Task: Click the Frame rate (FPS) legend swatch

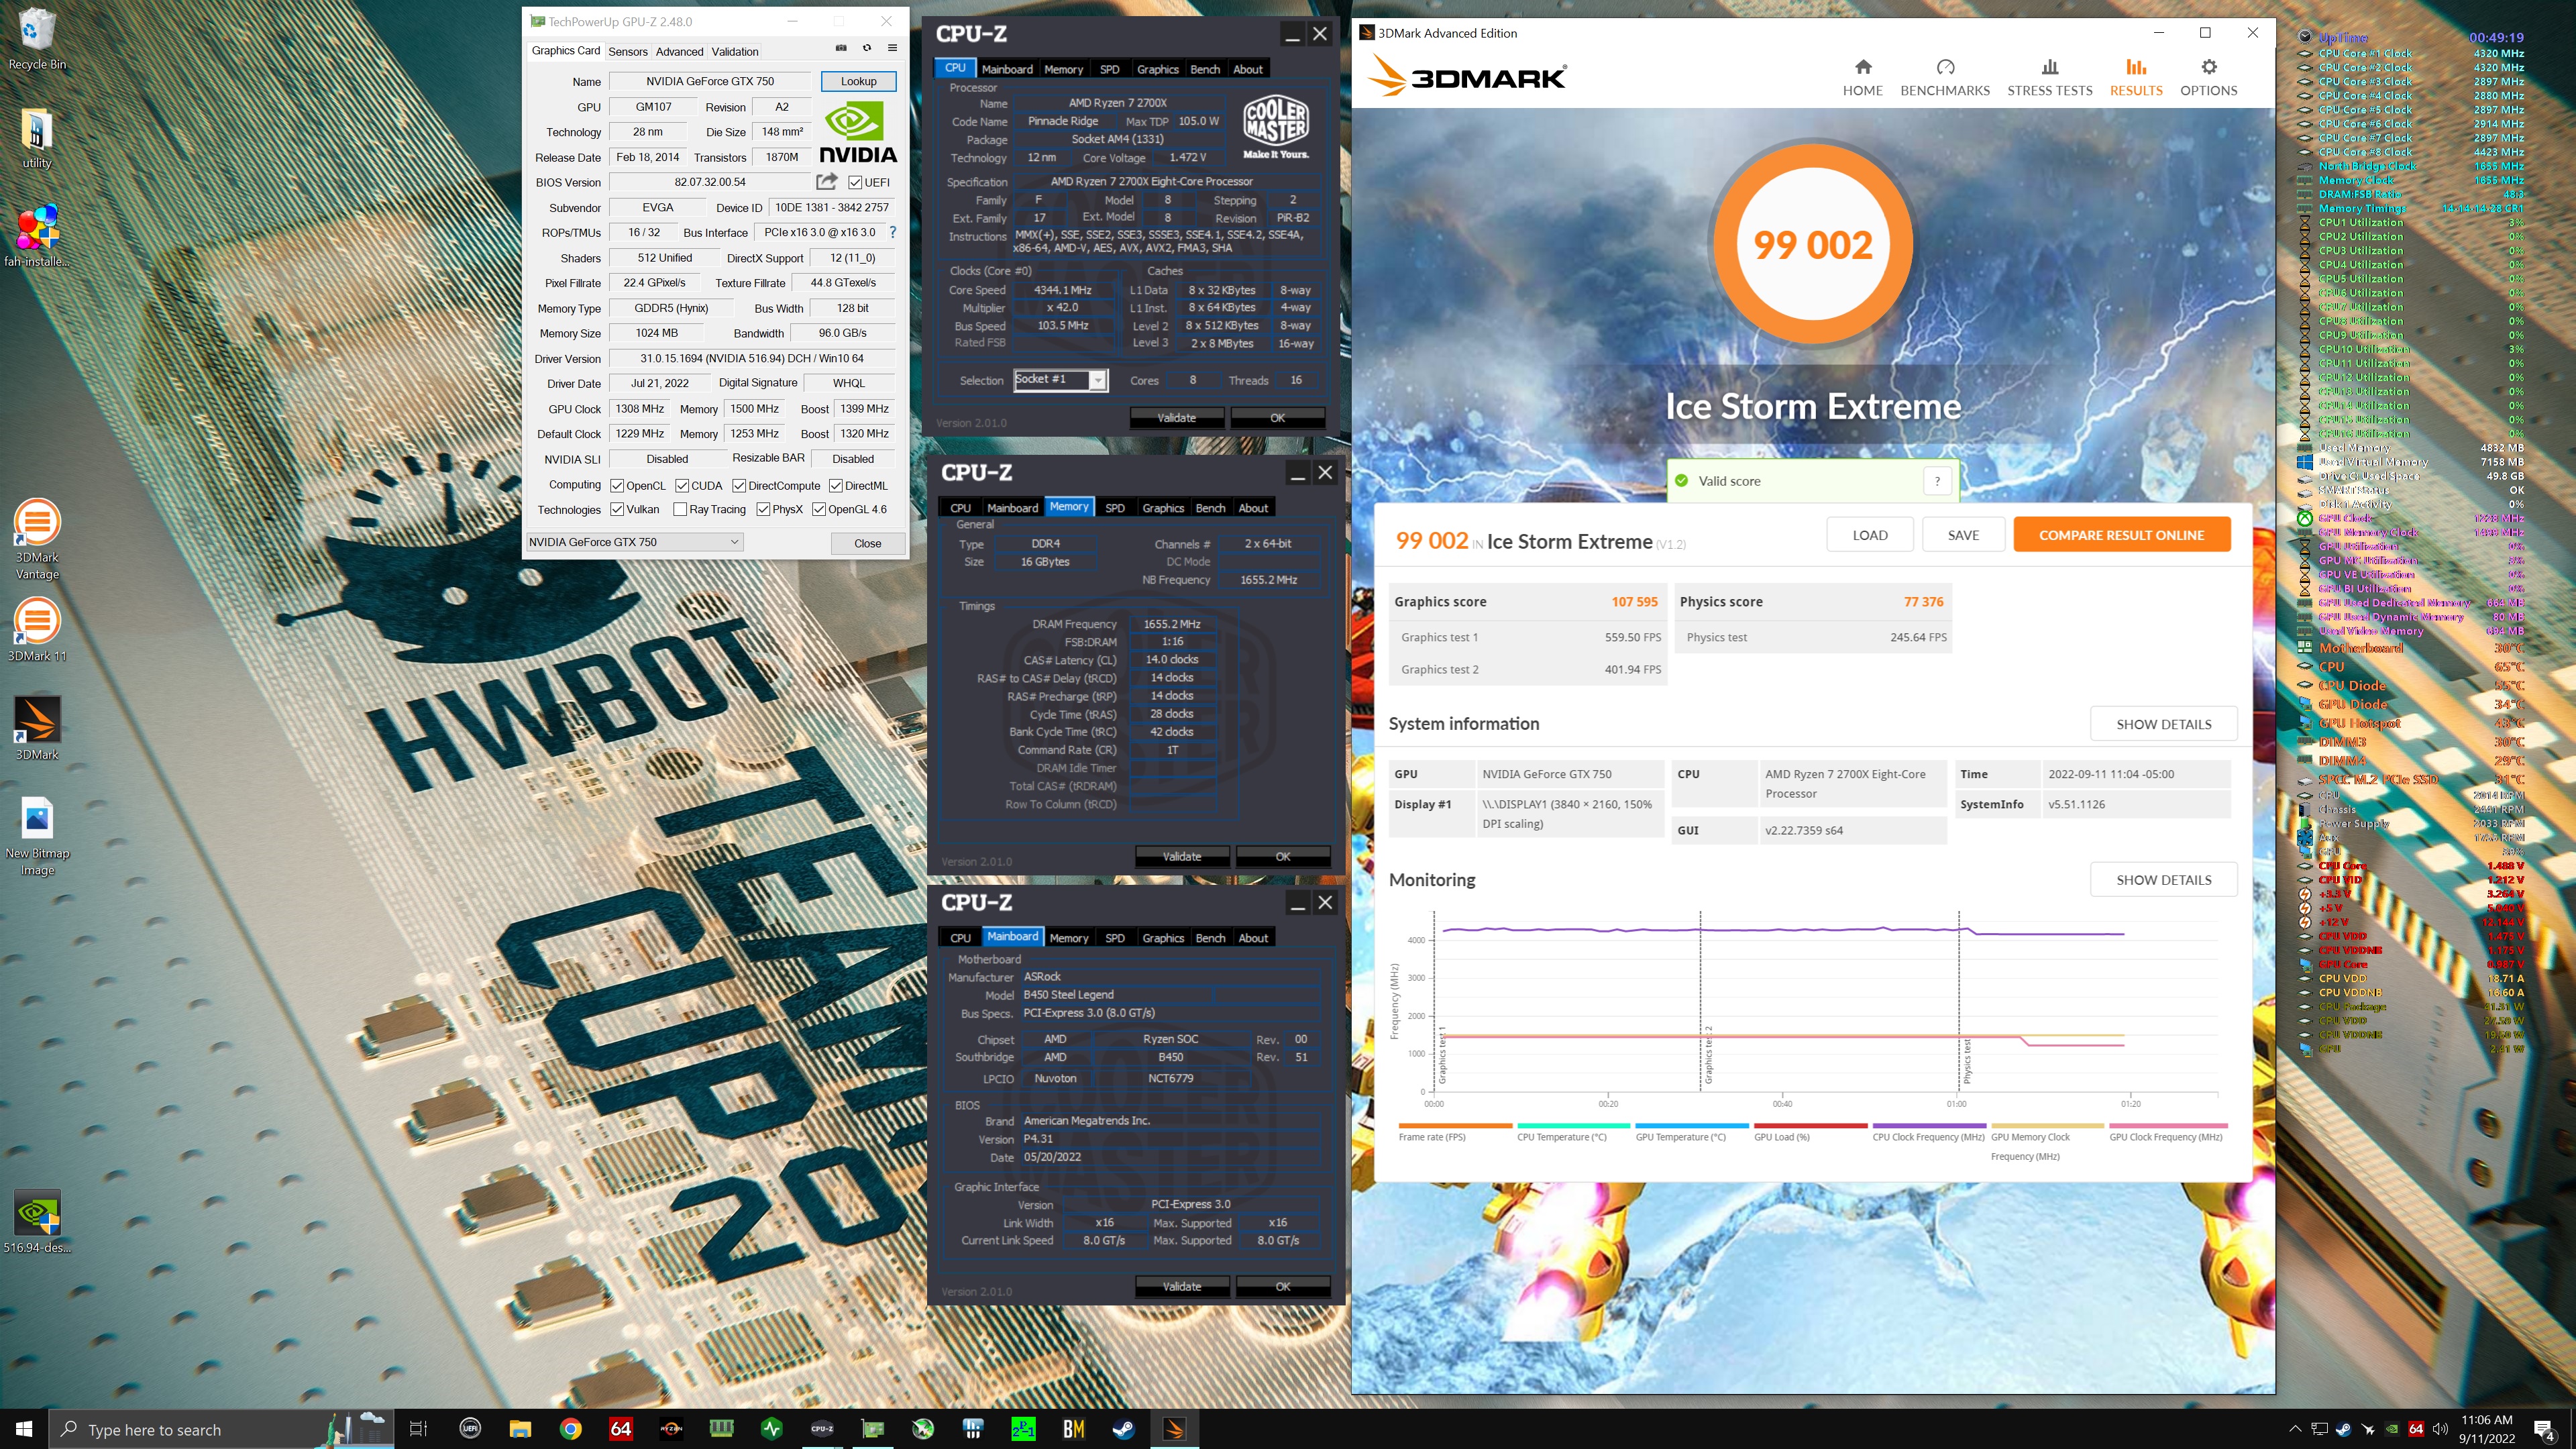Action: pos(1455,1126)
